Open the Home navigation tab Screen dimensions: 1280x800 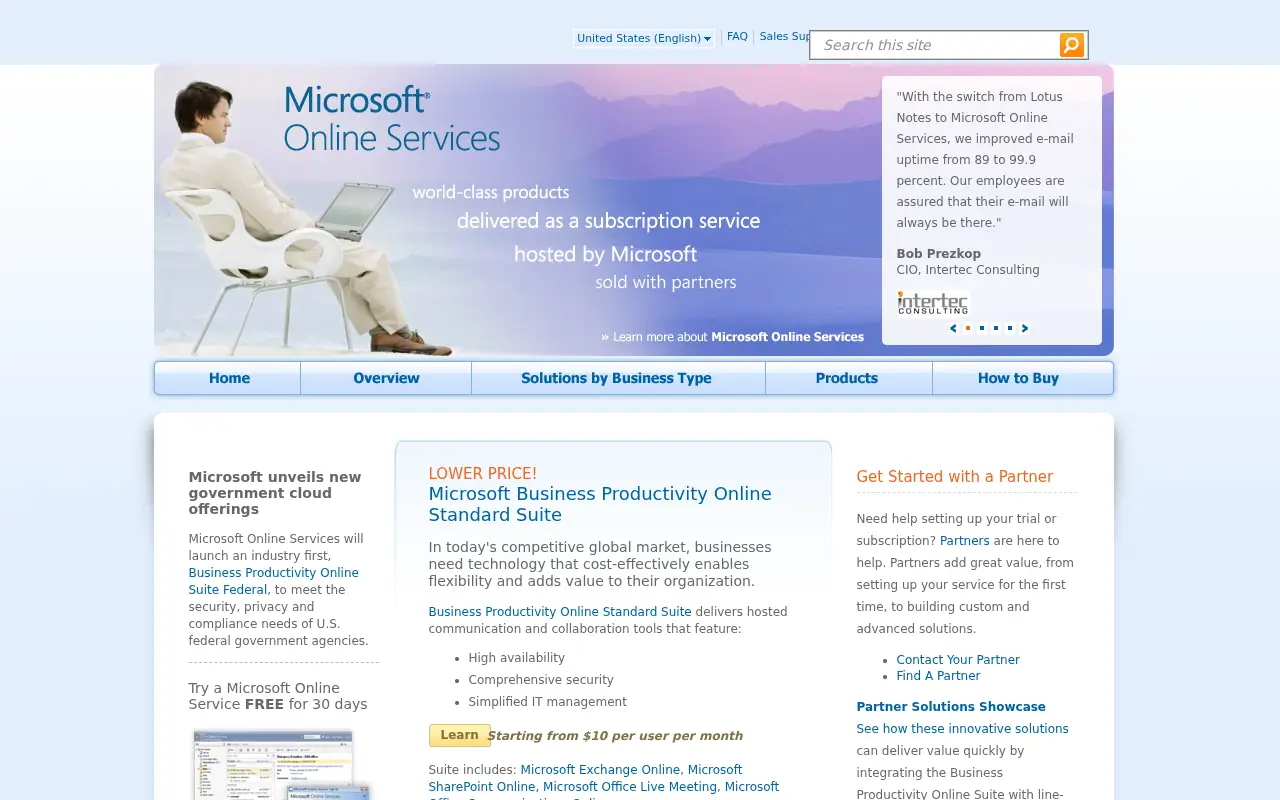[228, 378]
